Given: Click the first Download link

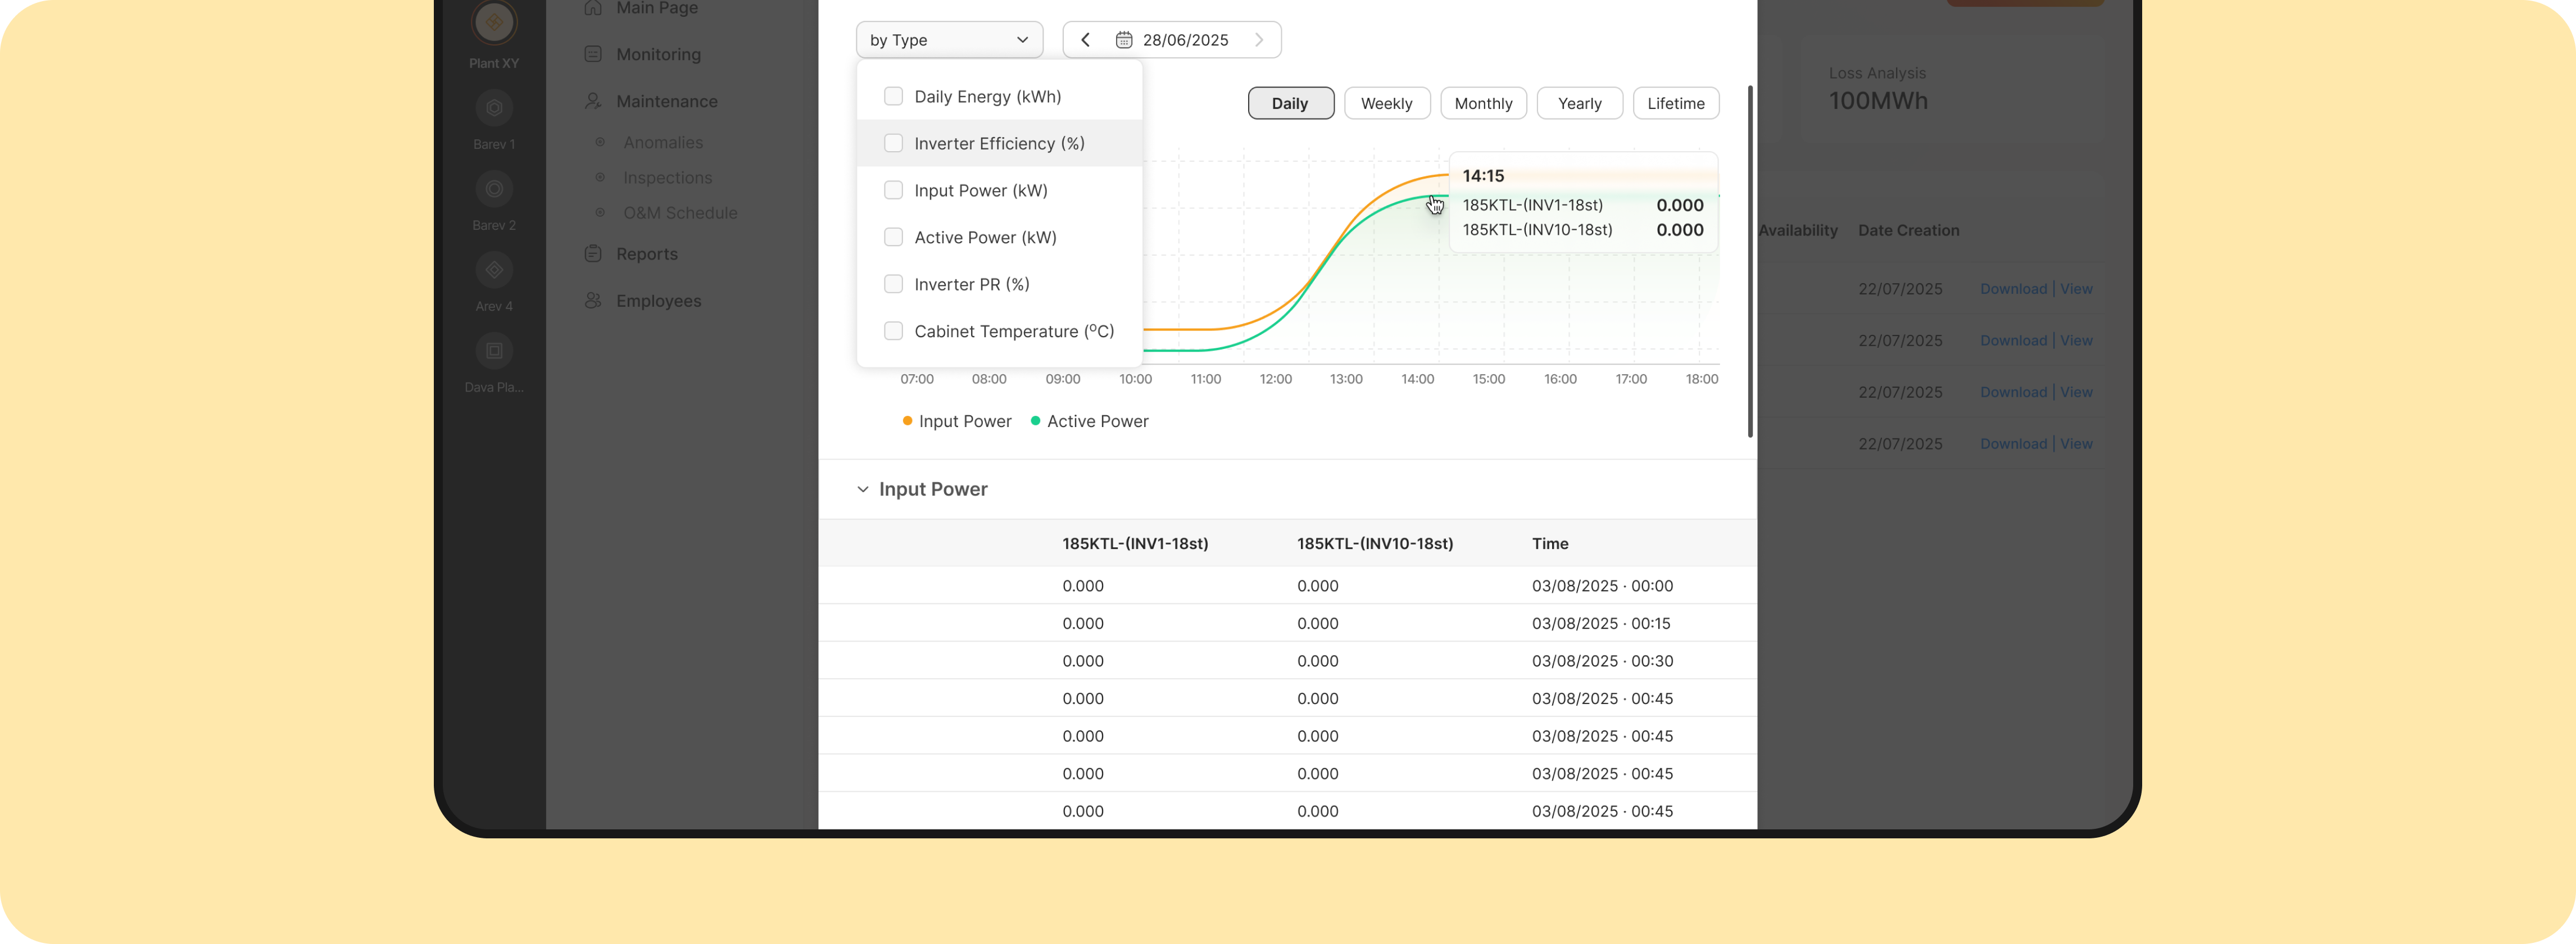Looking at the screenshot, I should click(2013, 289).
